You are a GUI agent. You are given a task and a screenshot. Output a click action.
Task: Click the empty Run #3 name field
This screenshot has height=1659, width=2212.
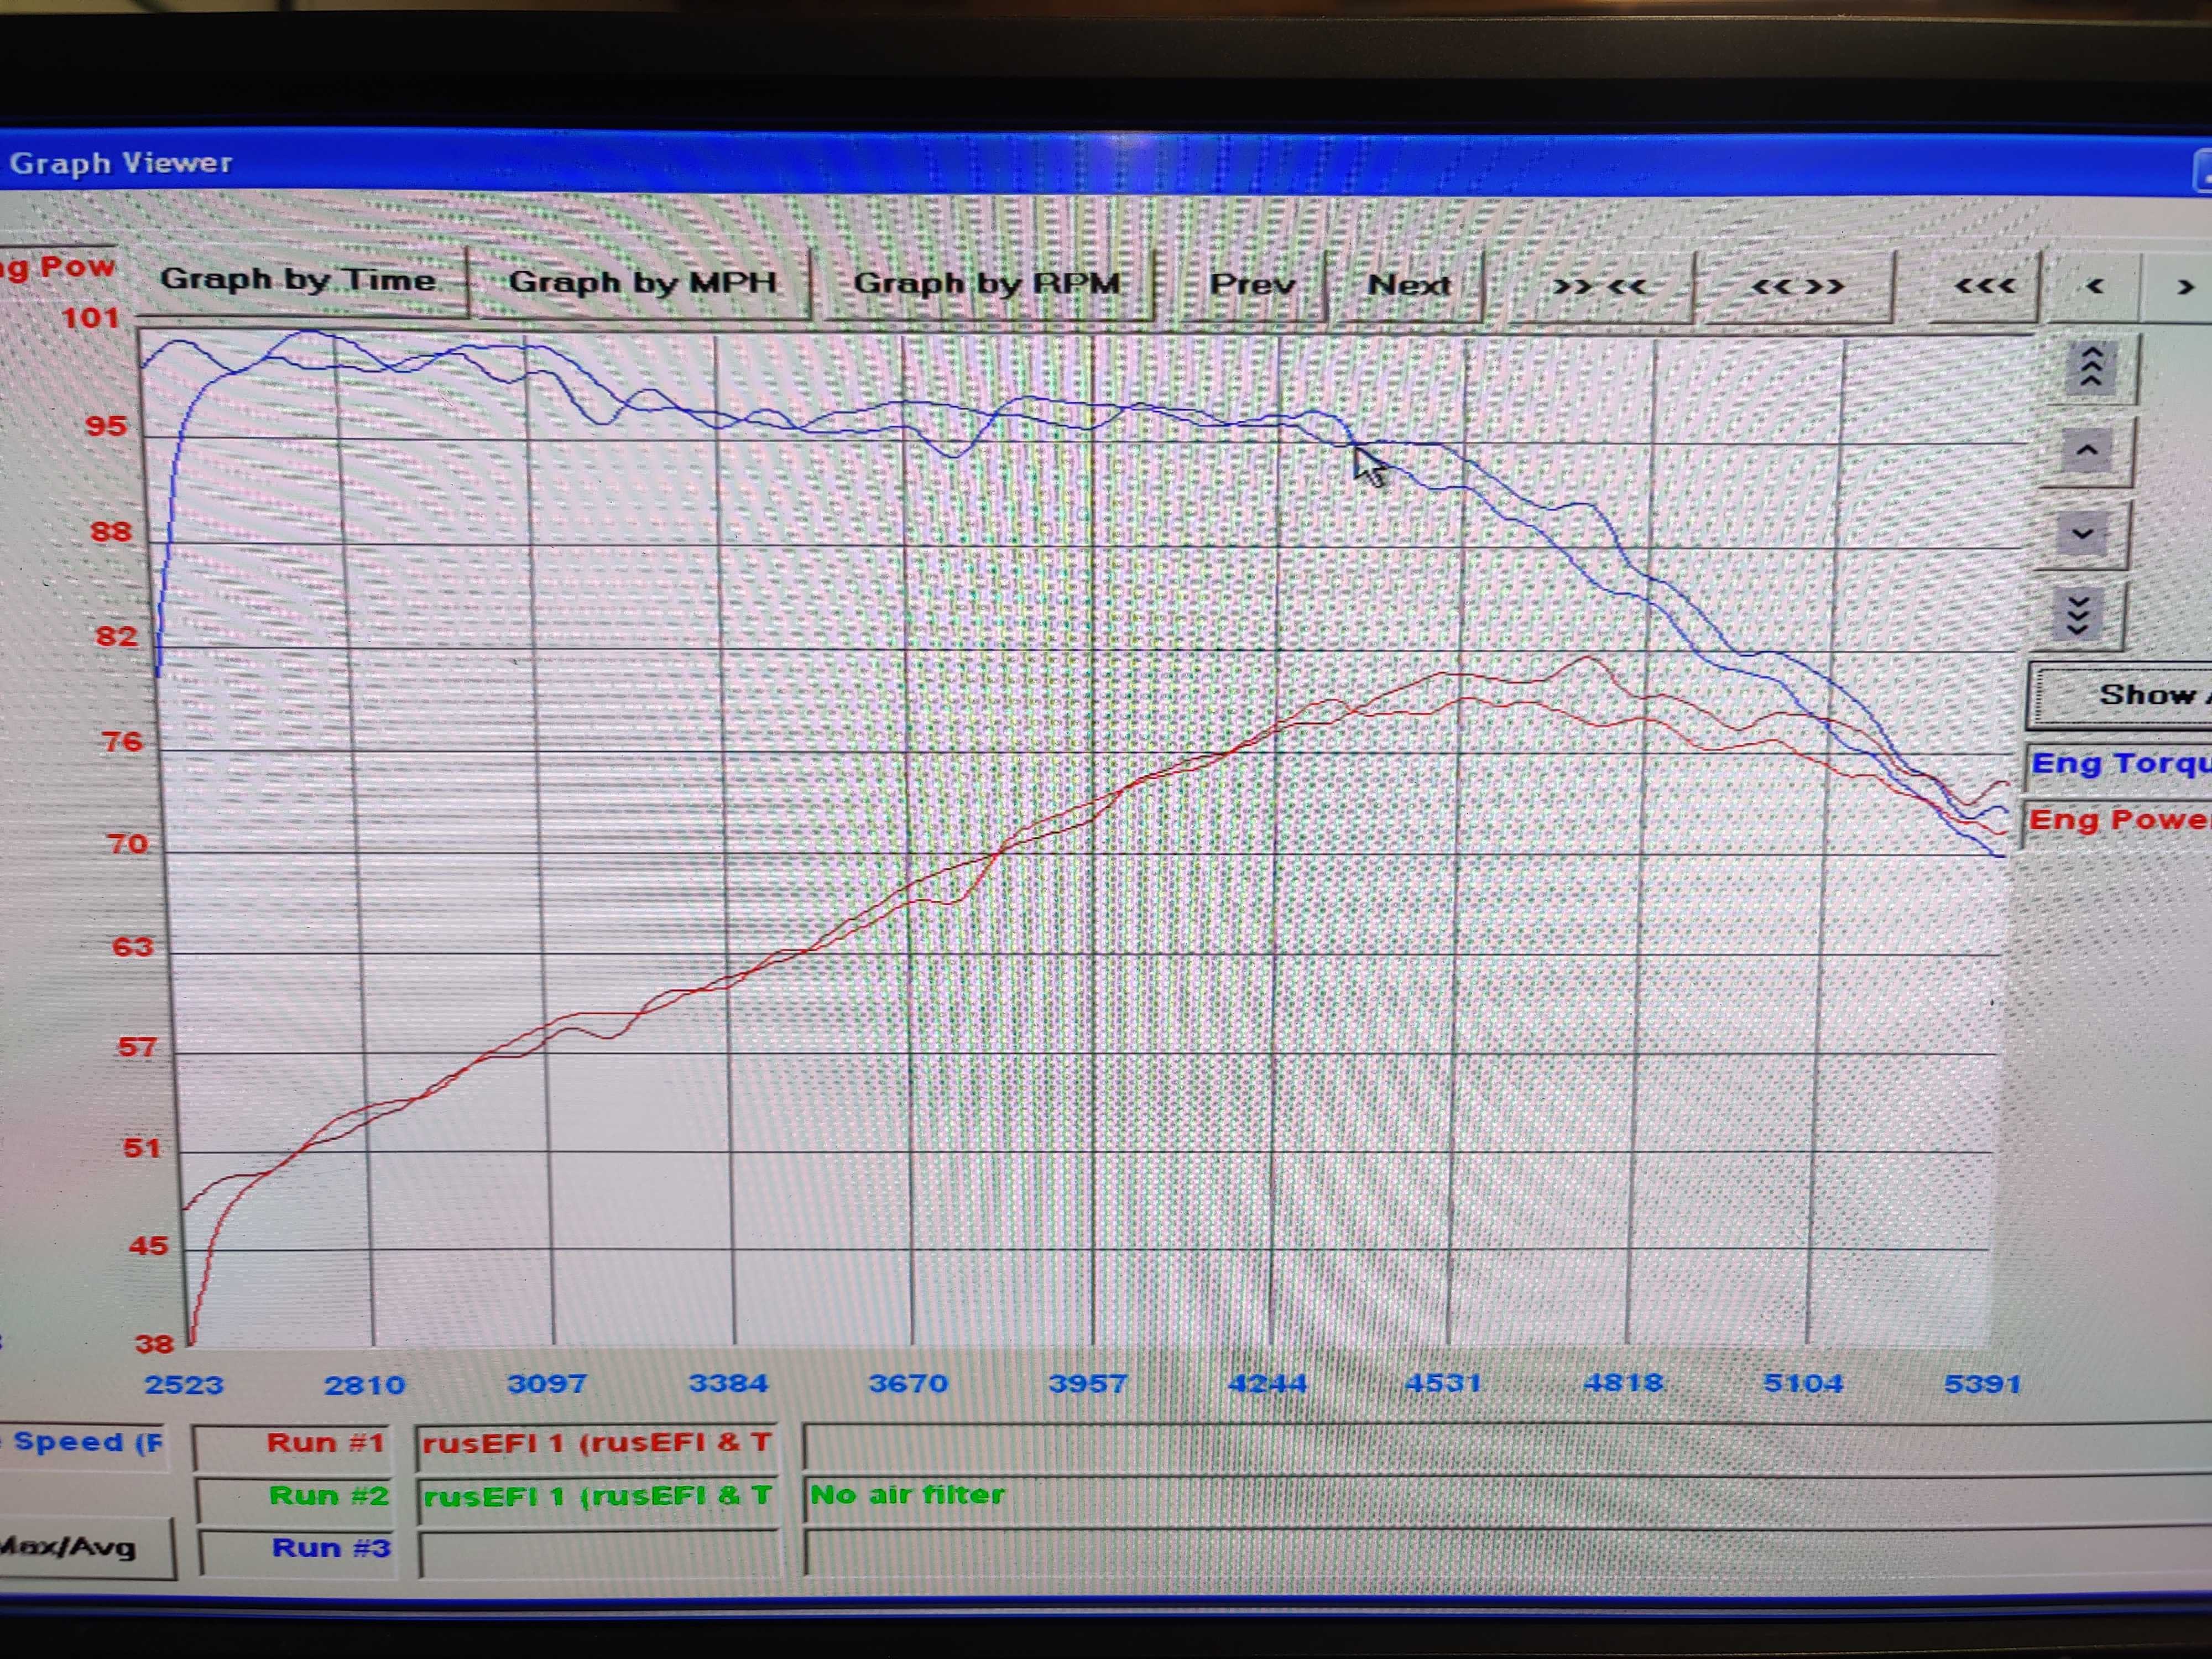pos(600,1551)
